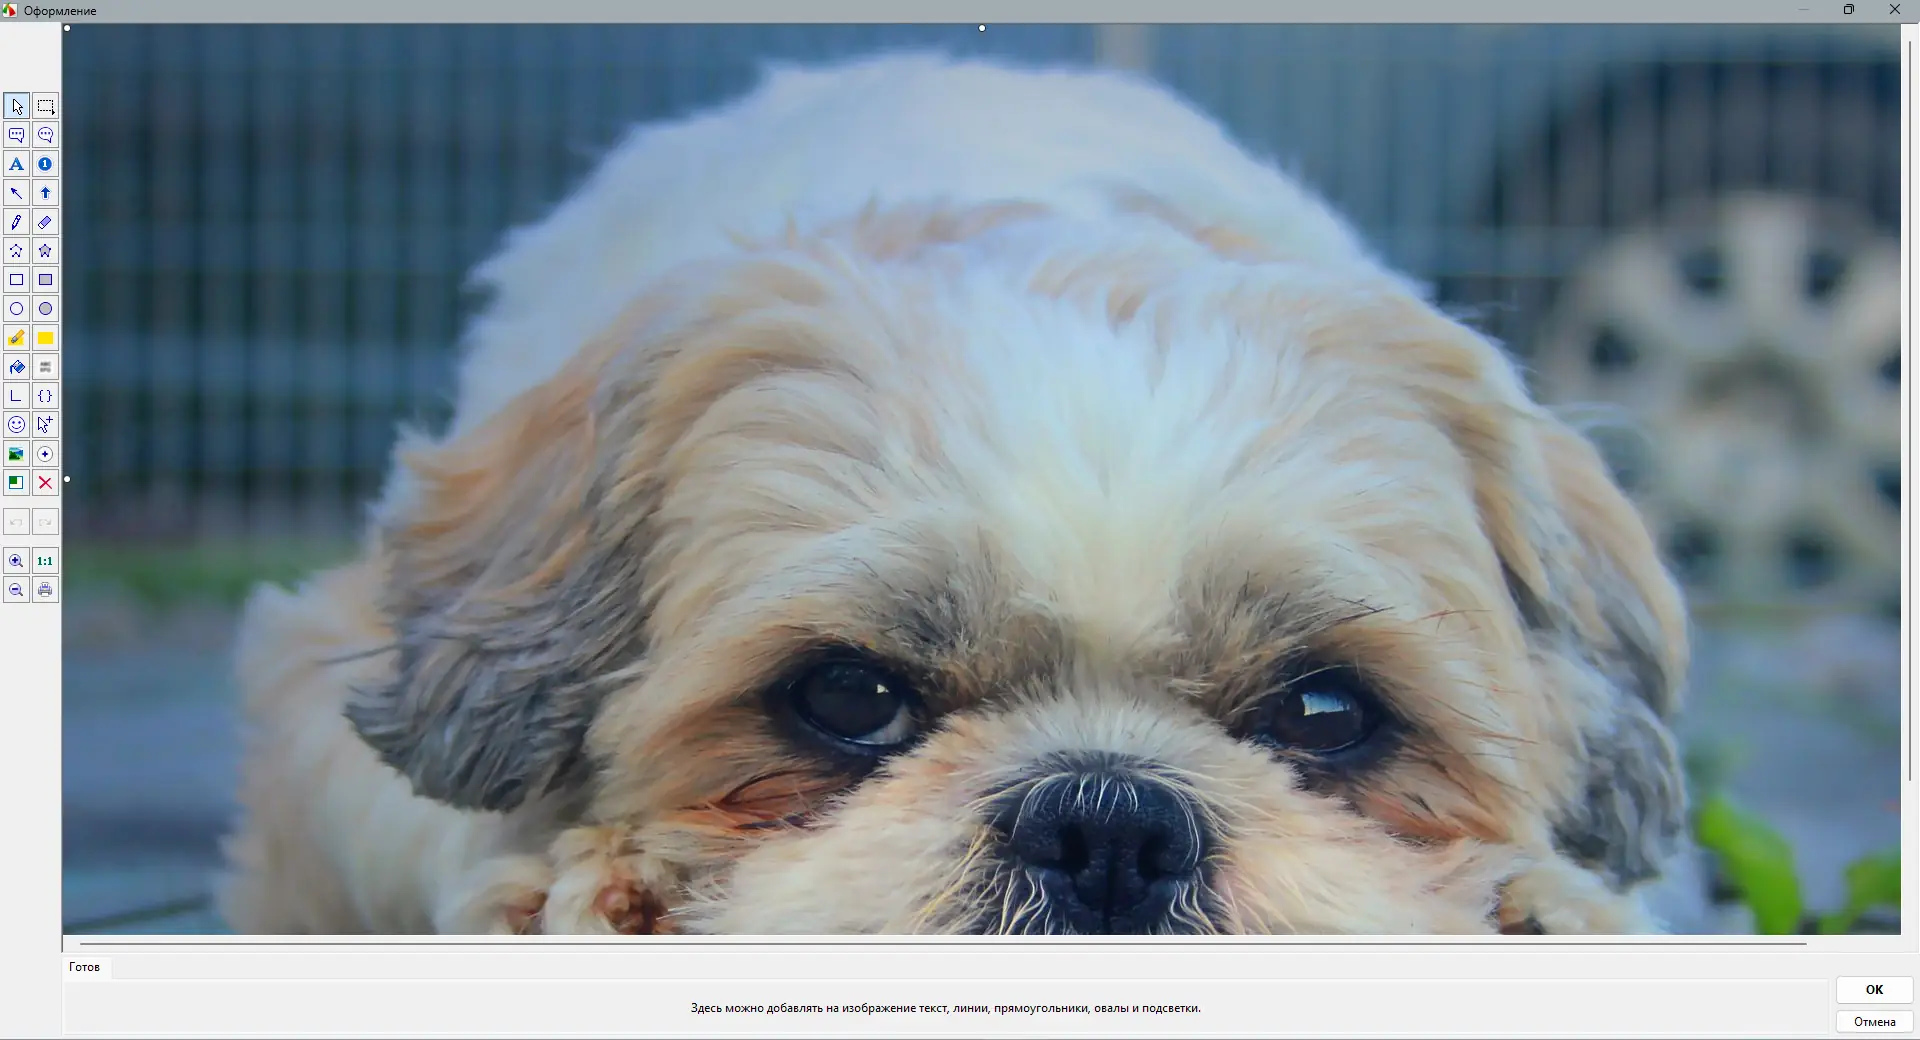Open the green and white color selector
Image resolution: width=1920 pixels, height=1040 pixels.
click(x=16, y=483)
